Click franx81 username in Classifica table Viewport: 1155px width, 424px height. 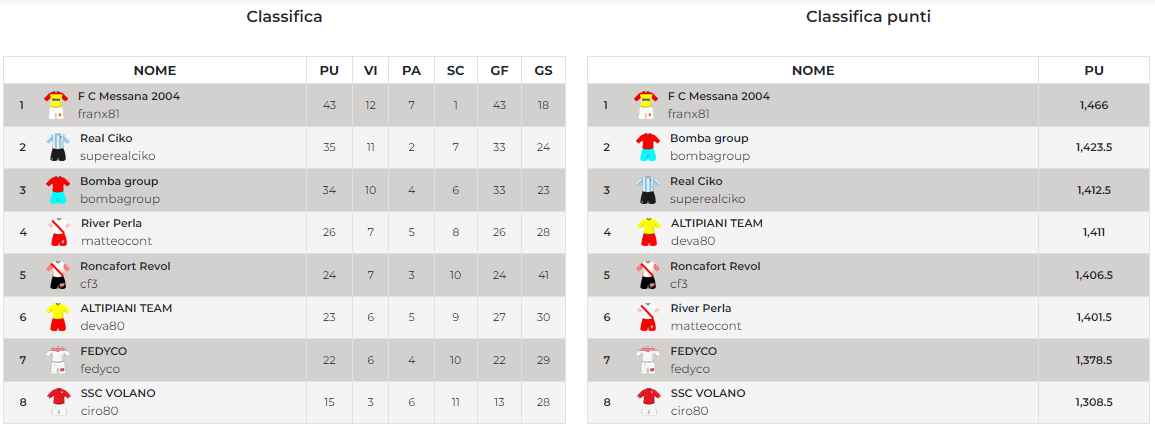pos(99,114)
